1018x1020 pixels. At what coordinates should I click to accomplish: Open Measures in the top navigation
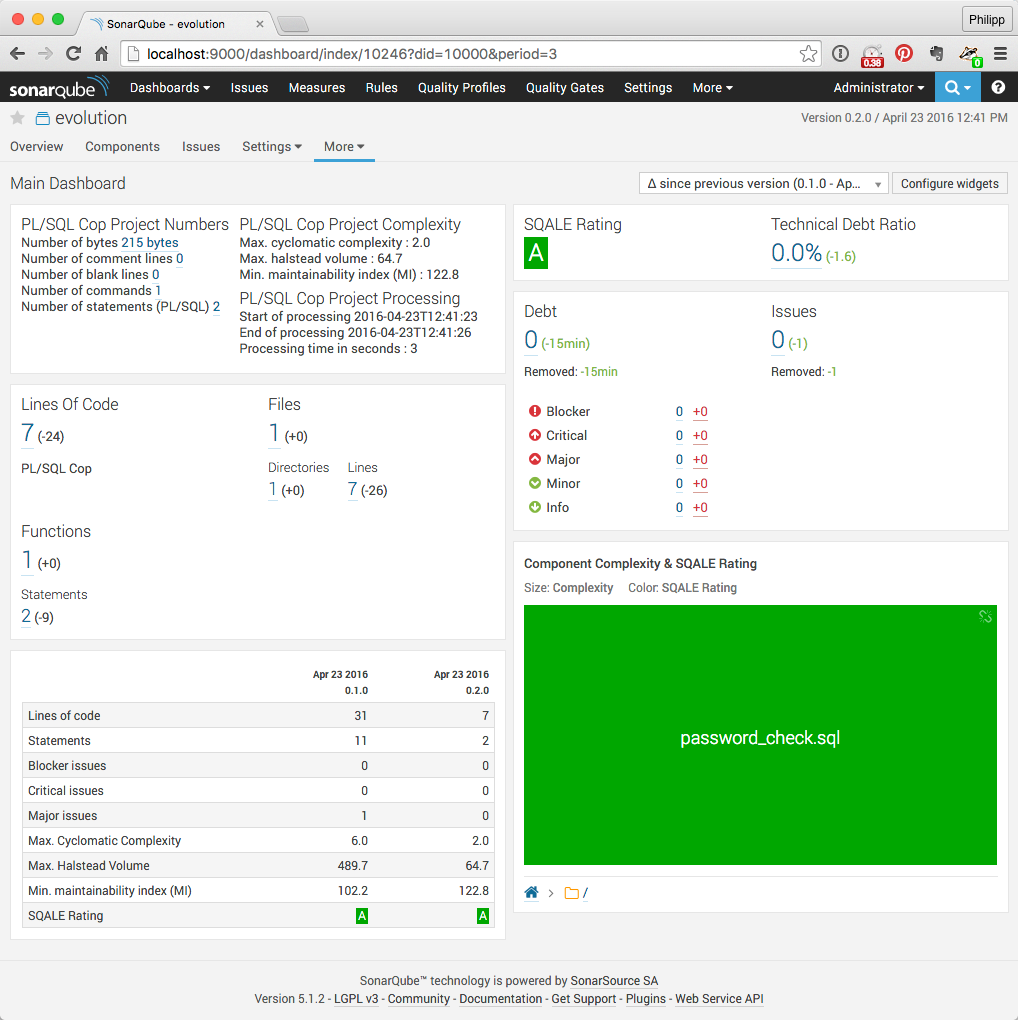click(317, 87)
